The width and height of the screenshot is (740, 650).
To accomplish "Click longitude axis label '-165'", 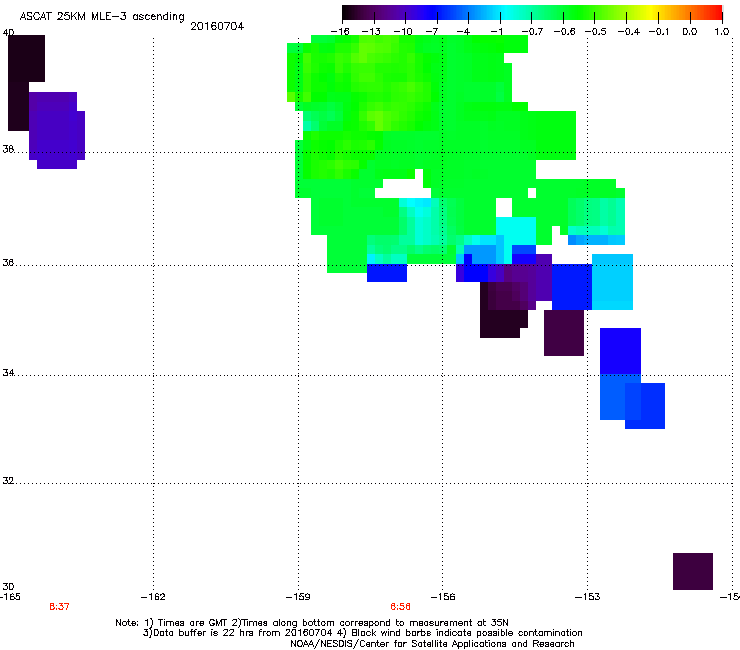I will [10, 597].
